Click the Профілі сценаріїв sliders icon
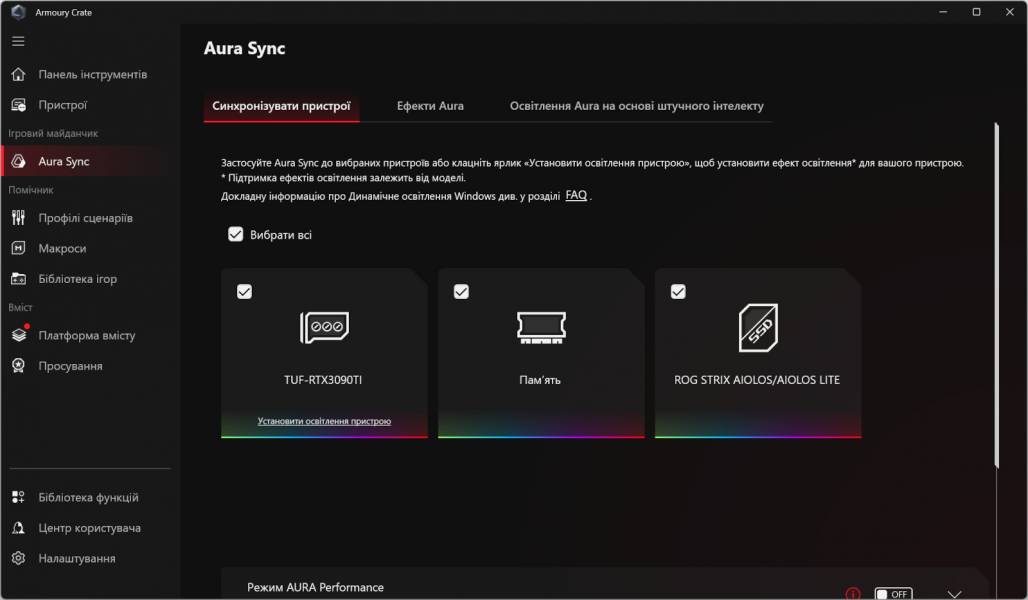Screen dimensions: 1028x600 (x=18, y=218)
